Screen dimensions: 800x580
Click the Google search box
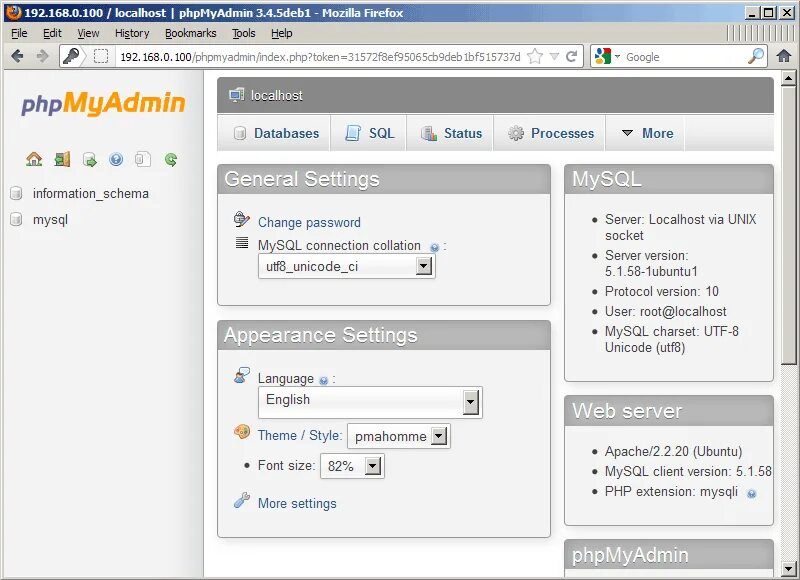(x=685, y=57)
